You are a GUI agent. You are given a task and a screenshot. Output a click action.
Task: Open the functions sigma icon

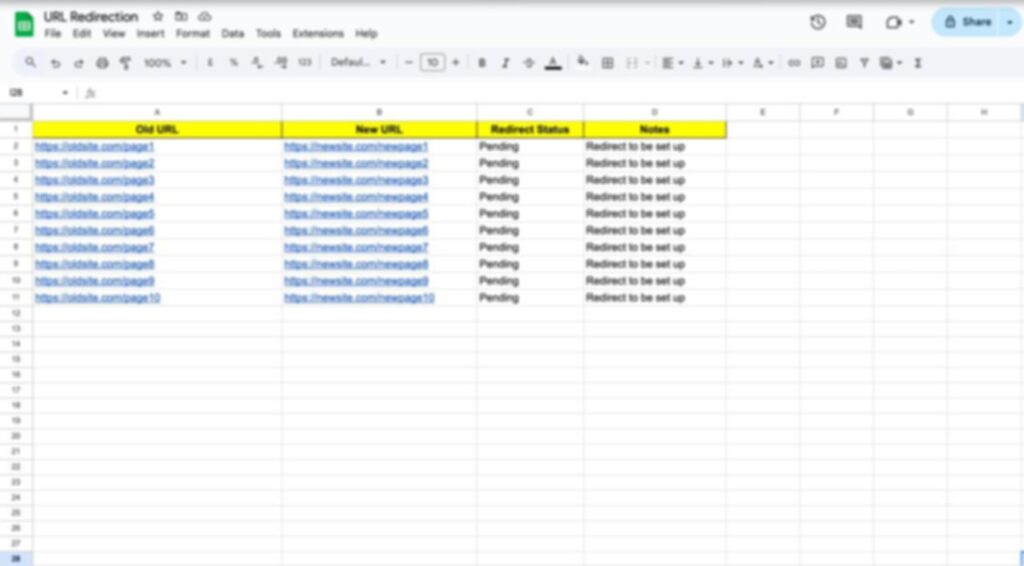(918, 63)
